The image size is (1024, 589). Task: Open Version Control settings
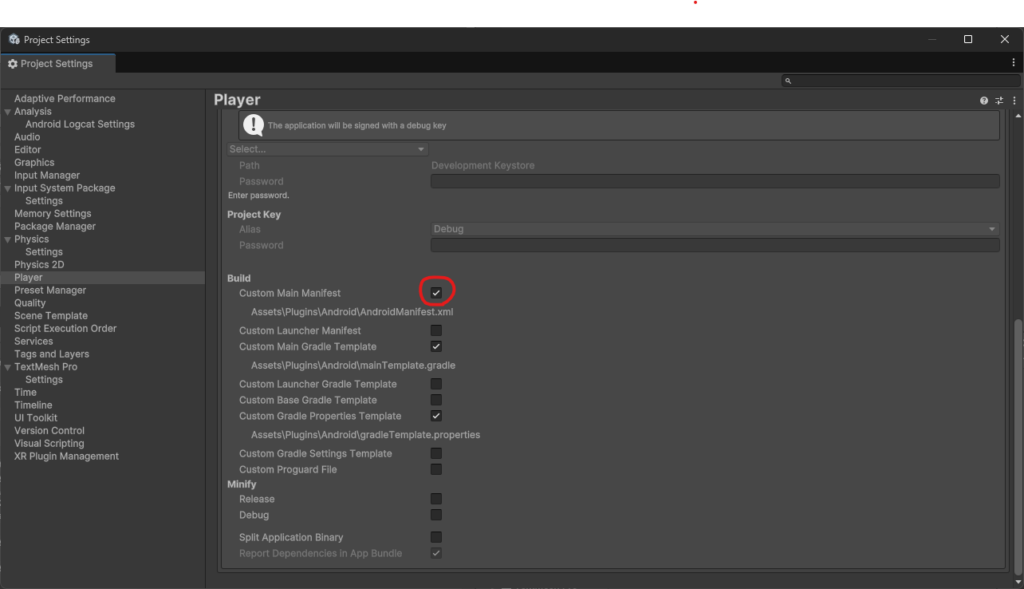pyautogui.click(x=50, y=430)
